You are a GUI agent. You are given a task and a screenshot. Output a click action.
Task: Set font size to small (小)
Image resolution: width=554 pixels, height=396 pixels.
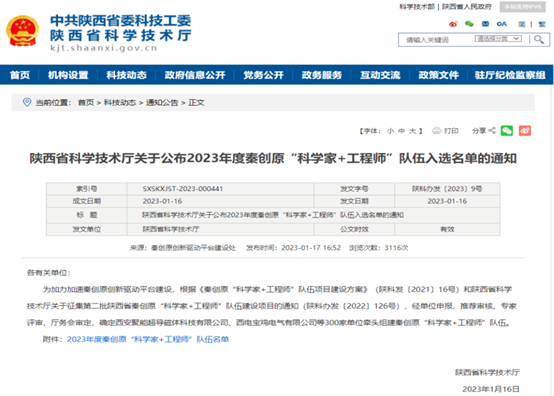coord(390,131)
